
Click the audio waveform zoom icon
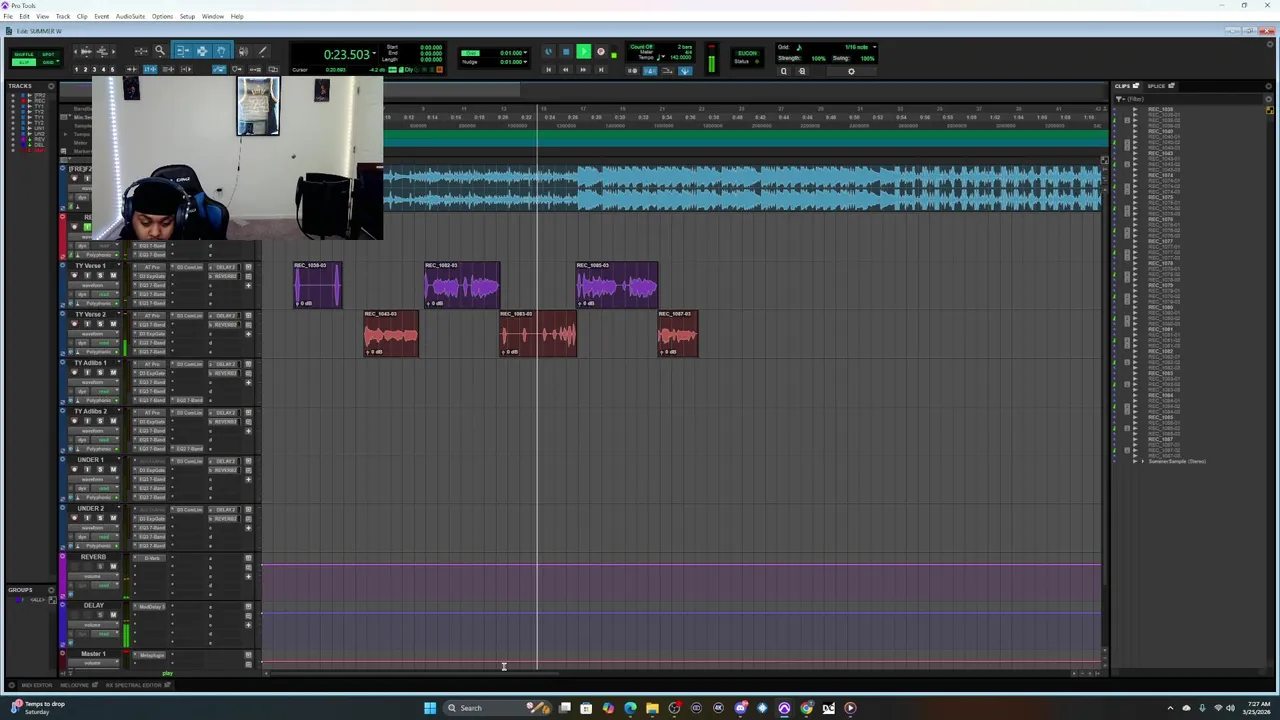(x=86, y=51)
